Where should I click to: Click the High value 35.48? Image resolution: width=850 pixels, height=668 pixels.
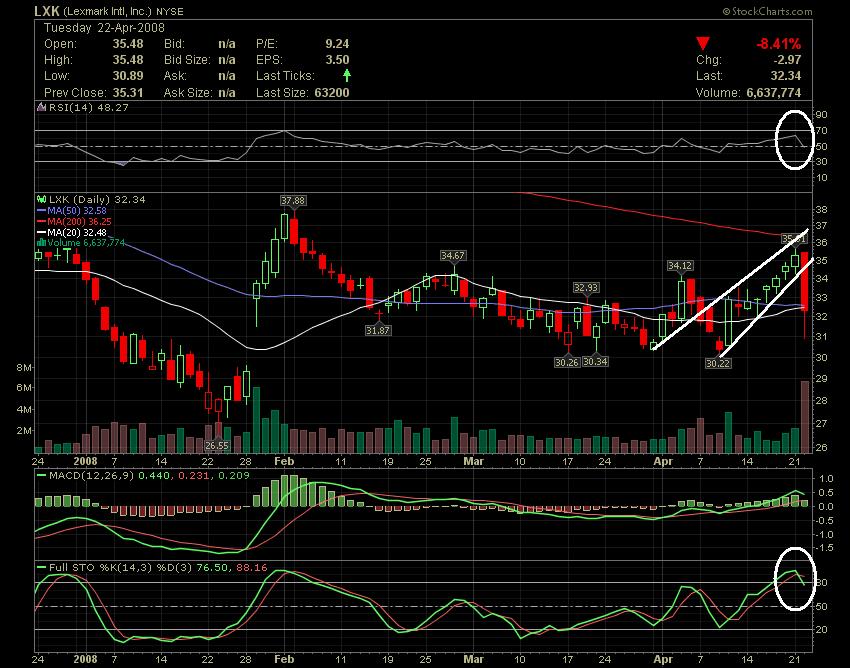click(128, 60)
